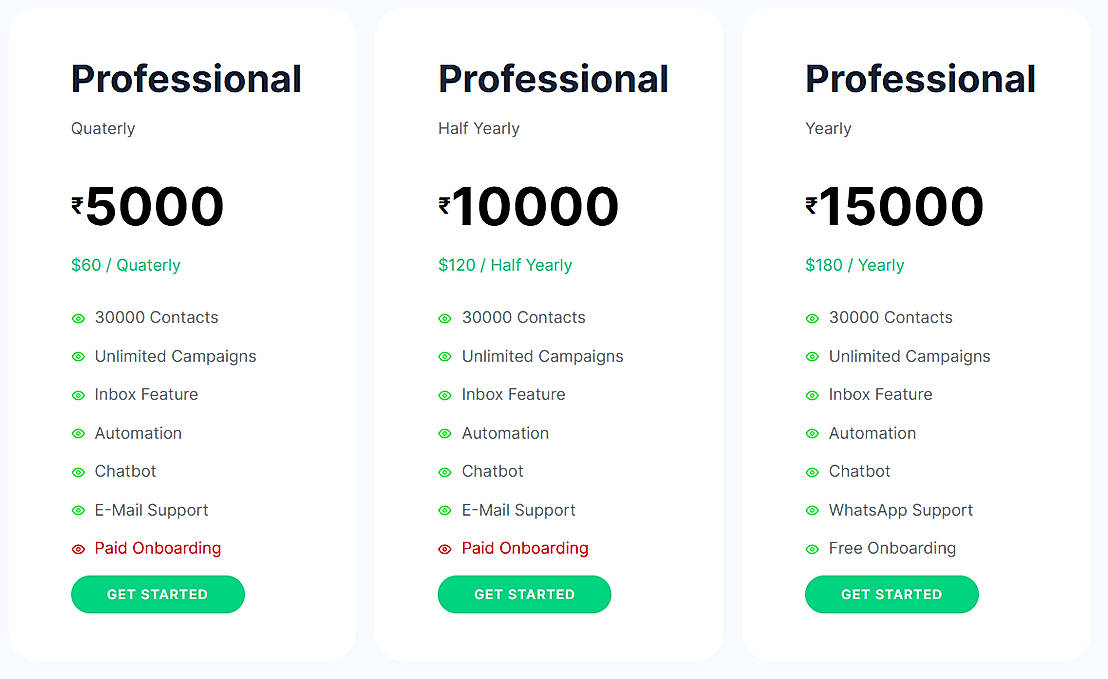
Task: Click red eye icon beside Half Yearly Paid Onboarding
Action: [x=445, y=549]
